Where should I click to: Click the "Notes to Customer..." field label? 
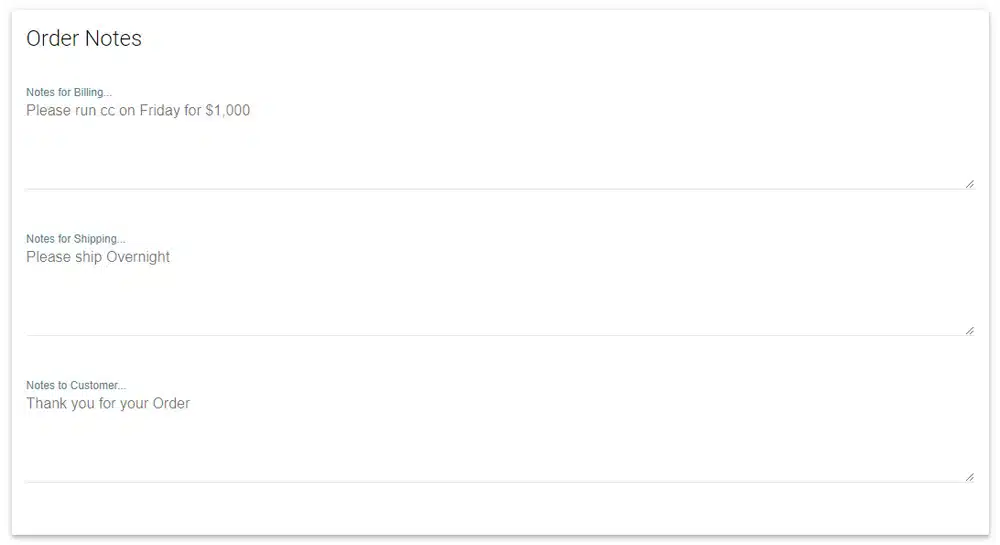[76, 385]
